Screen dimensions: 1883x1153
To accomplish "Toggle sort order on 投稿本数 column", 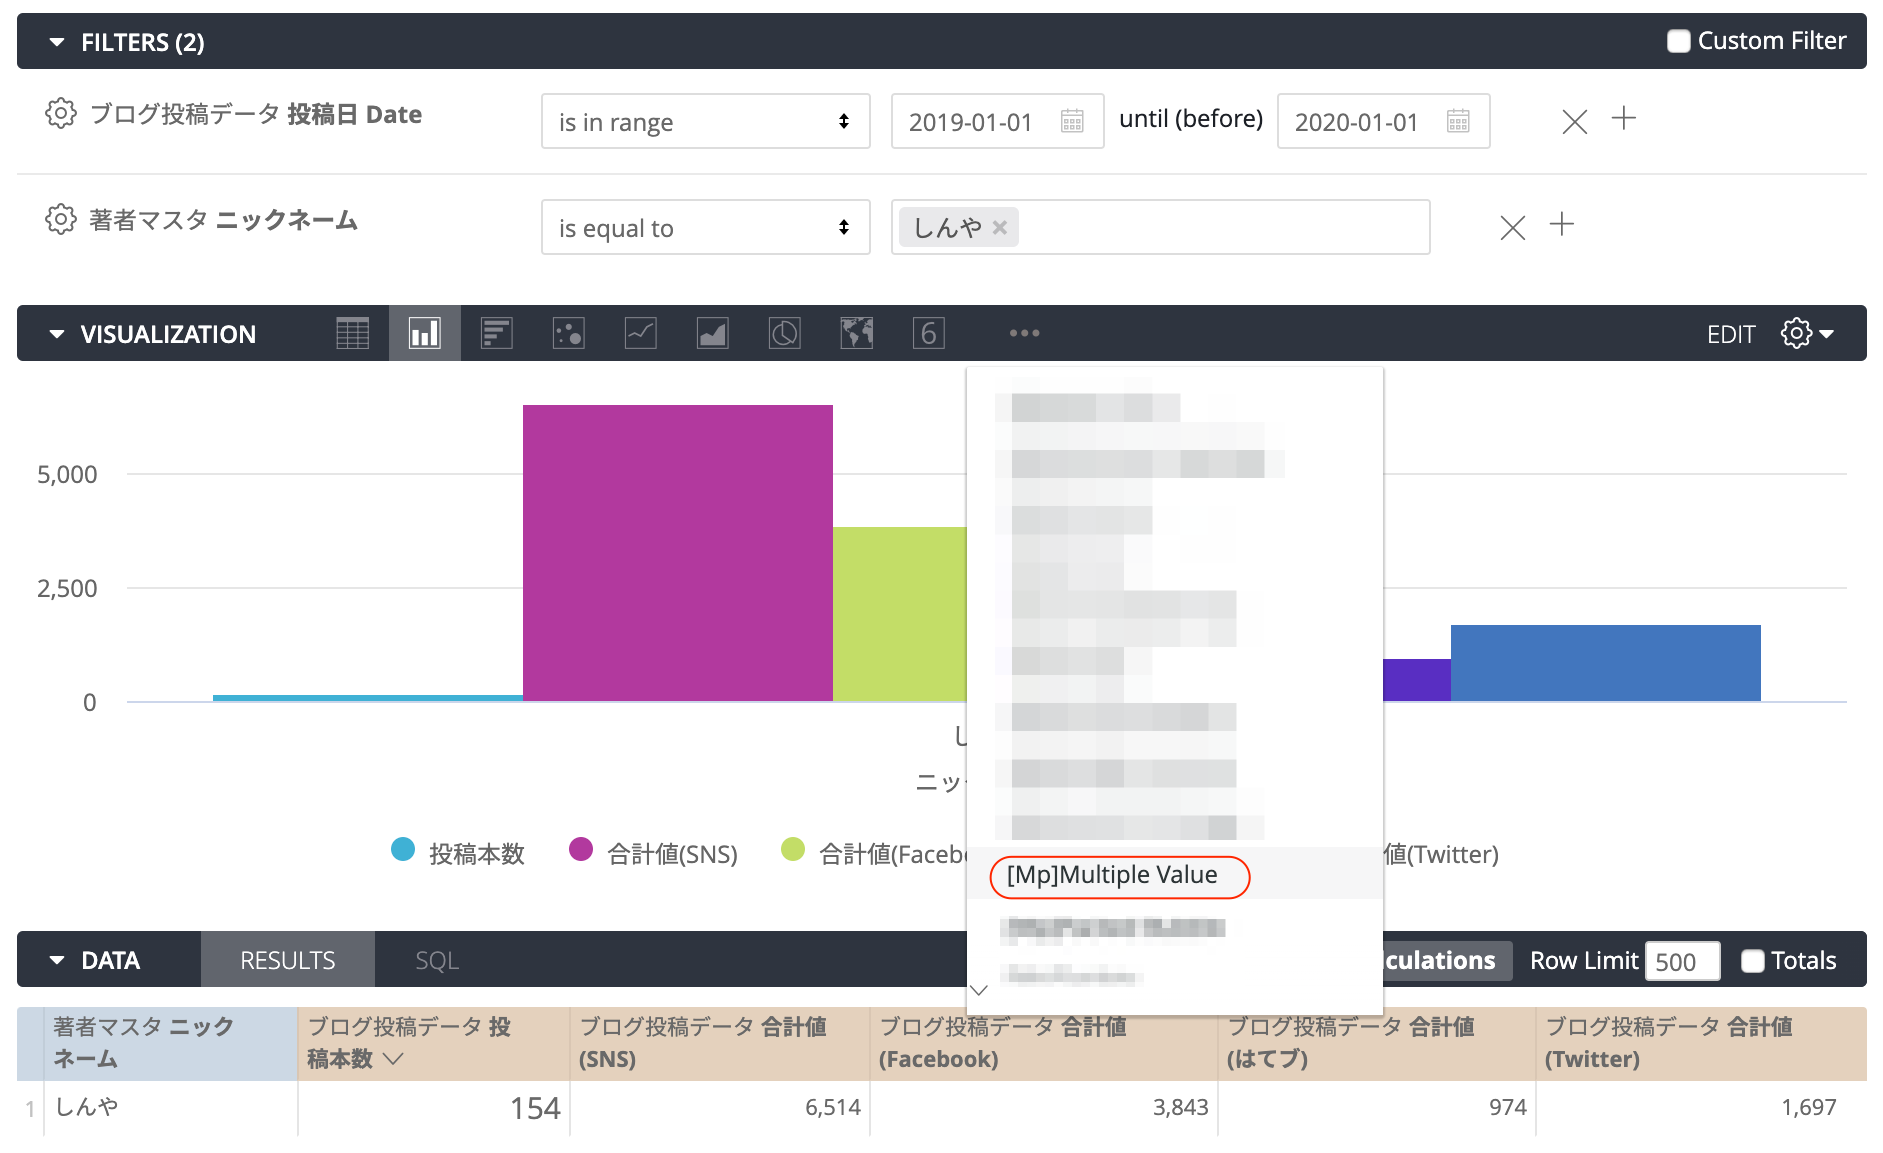I will coord(395,1061).
